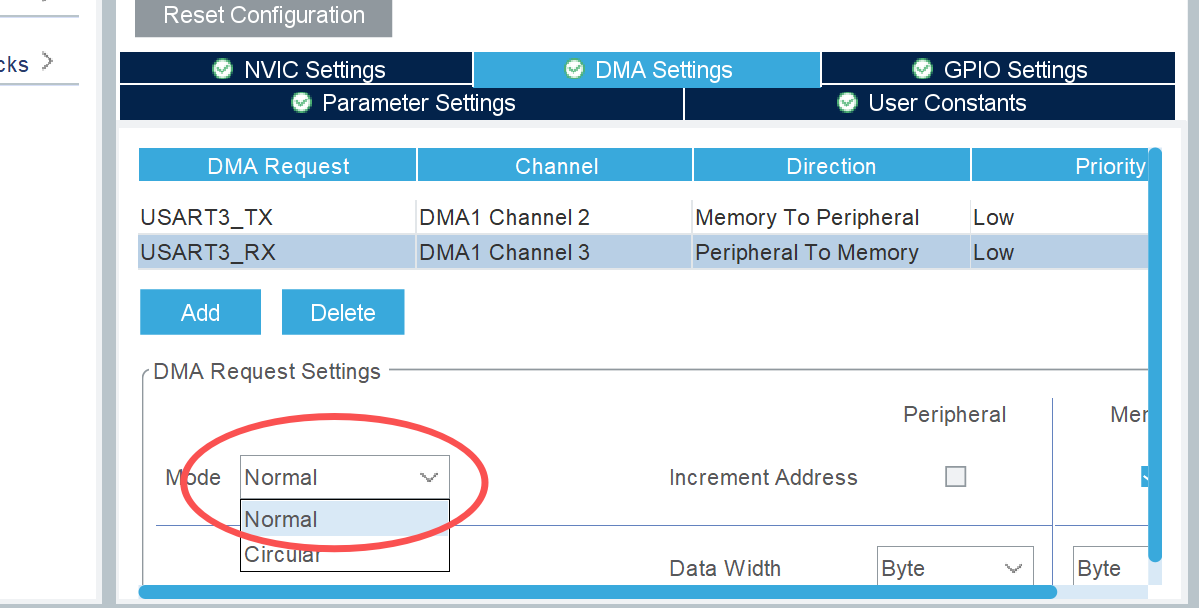Go to the Parameter Settings tab
The height and width of the screenshot is (616, 1199).
(401, 102)
